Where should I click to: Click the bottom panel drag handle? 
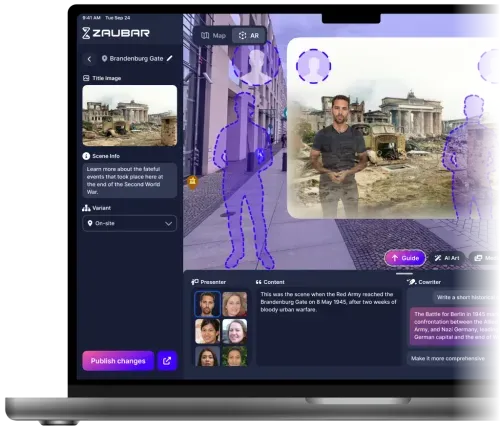pyautogui.click(x=404, y=274)
